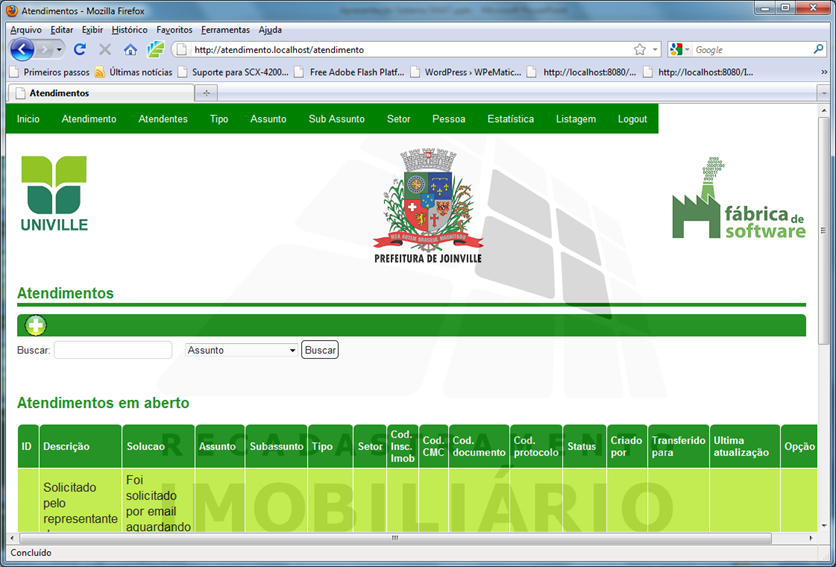The height and width of the screenshot is (567, 836).
Task: Click the Cod. protocolo column header
Action: click(536, 446)
